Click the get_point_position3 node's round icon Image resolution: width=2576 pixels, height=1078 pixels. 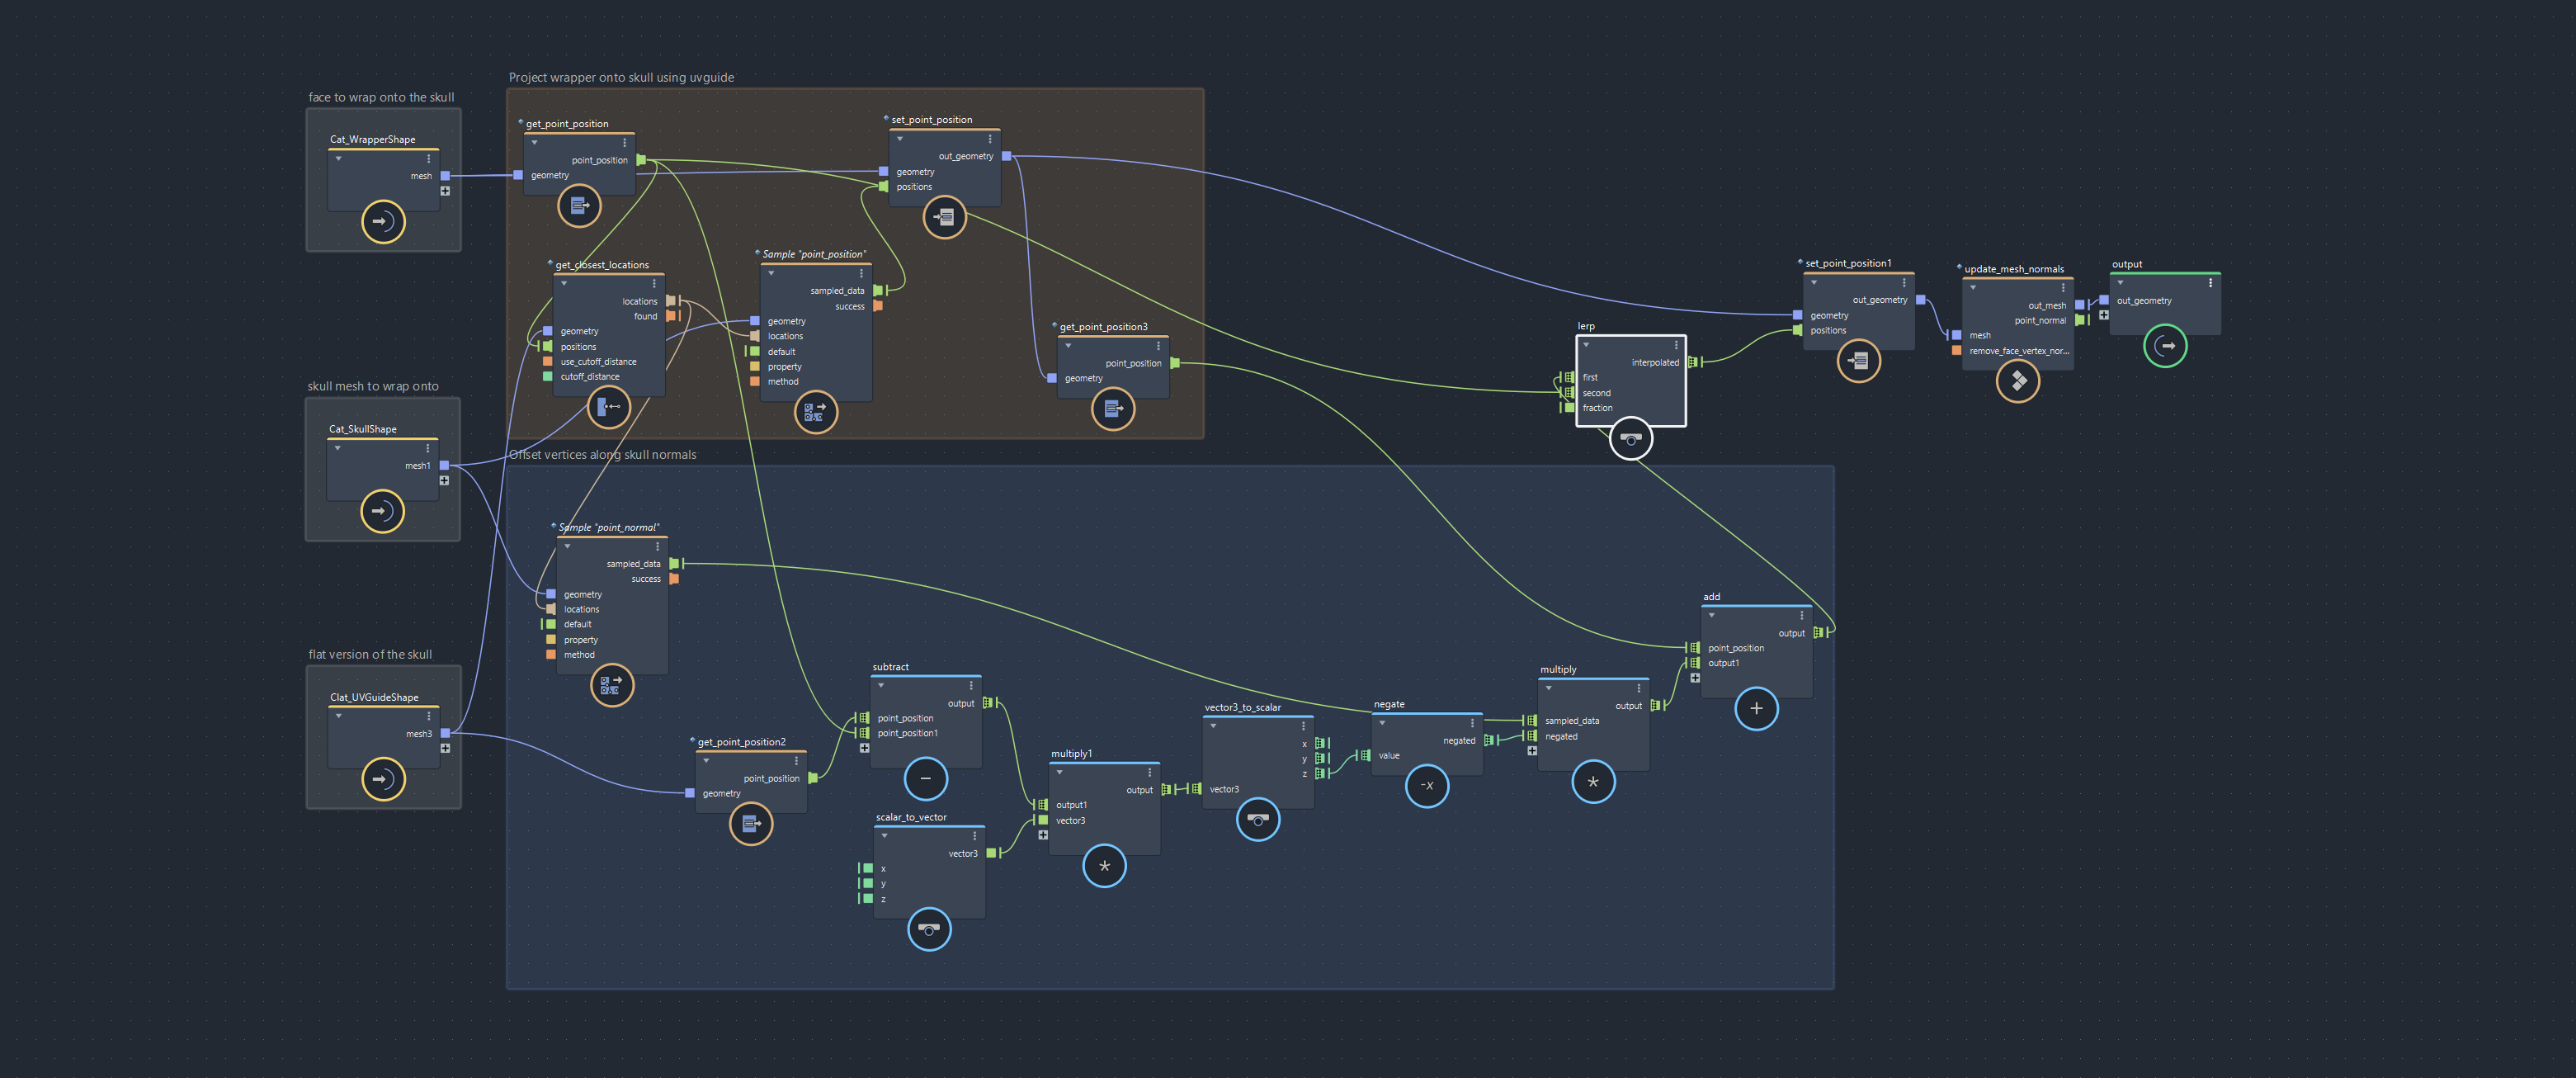coord(1113,408)
